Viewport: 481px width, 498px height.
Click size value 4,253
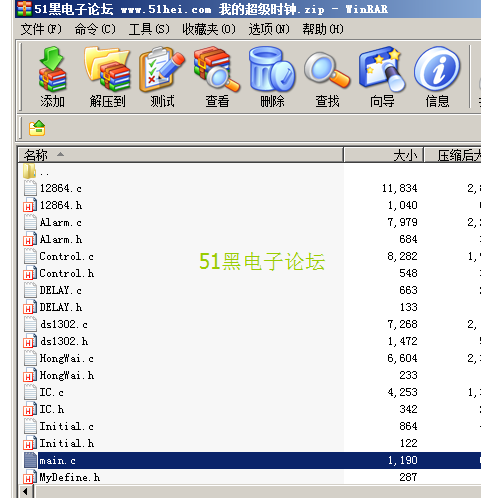tap(402, 392)
